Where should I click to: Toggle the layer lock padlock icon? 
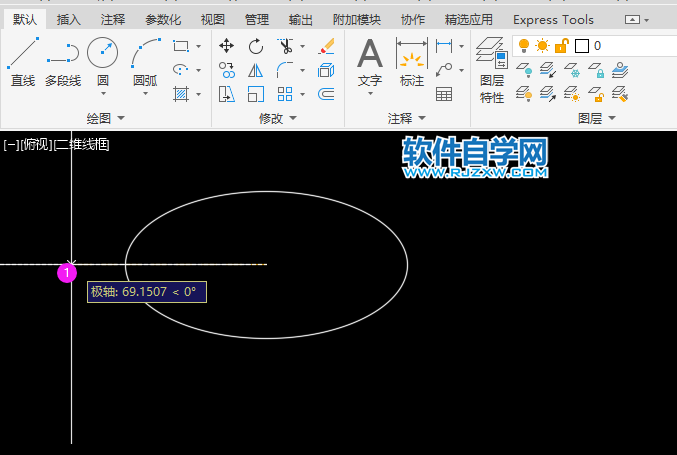(561, 46)
